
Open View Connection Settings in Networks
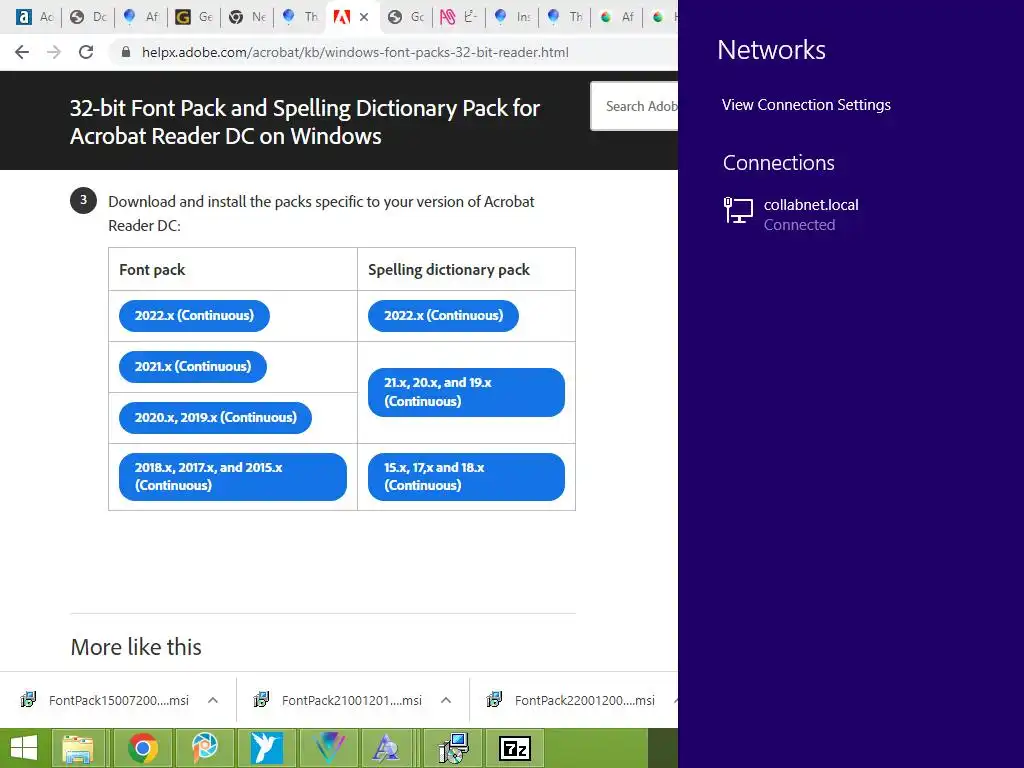pos(806,105)
